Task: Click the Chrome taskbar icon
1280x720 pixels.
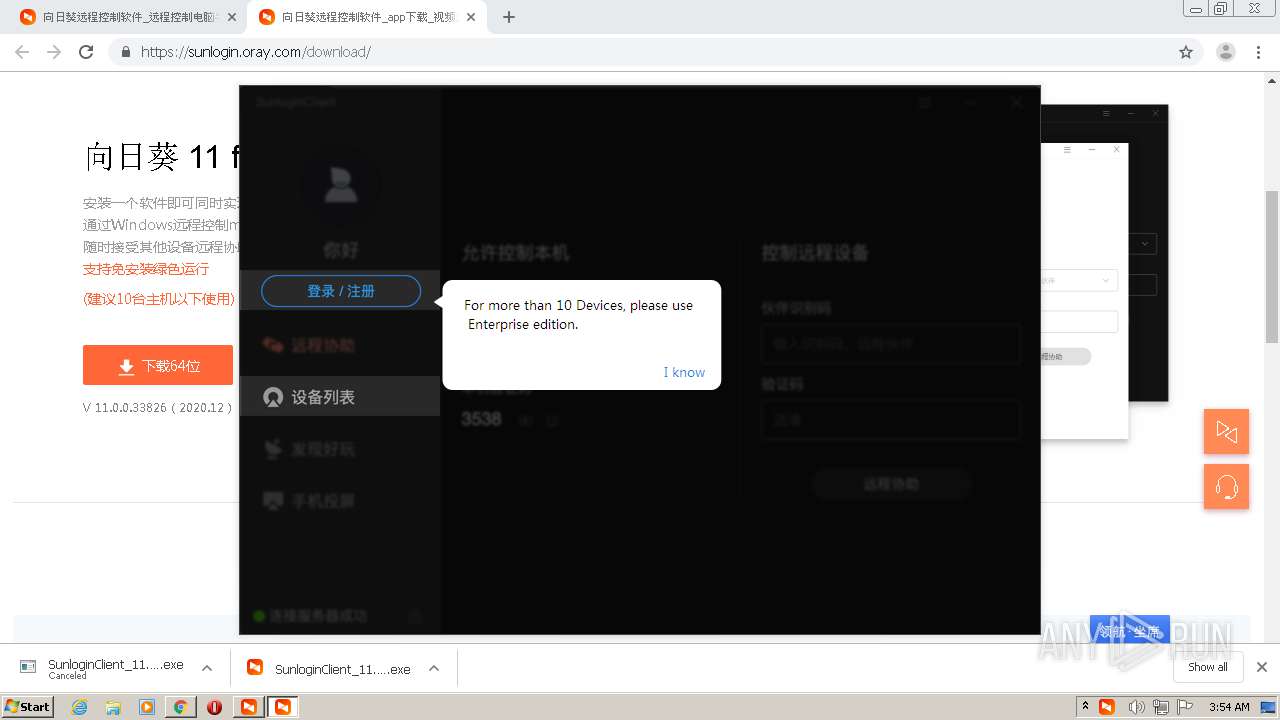Action: click(x=180, y=707)
